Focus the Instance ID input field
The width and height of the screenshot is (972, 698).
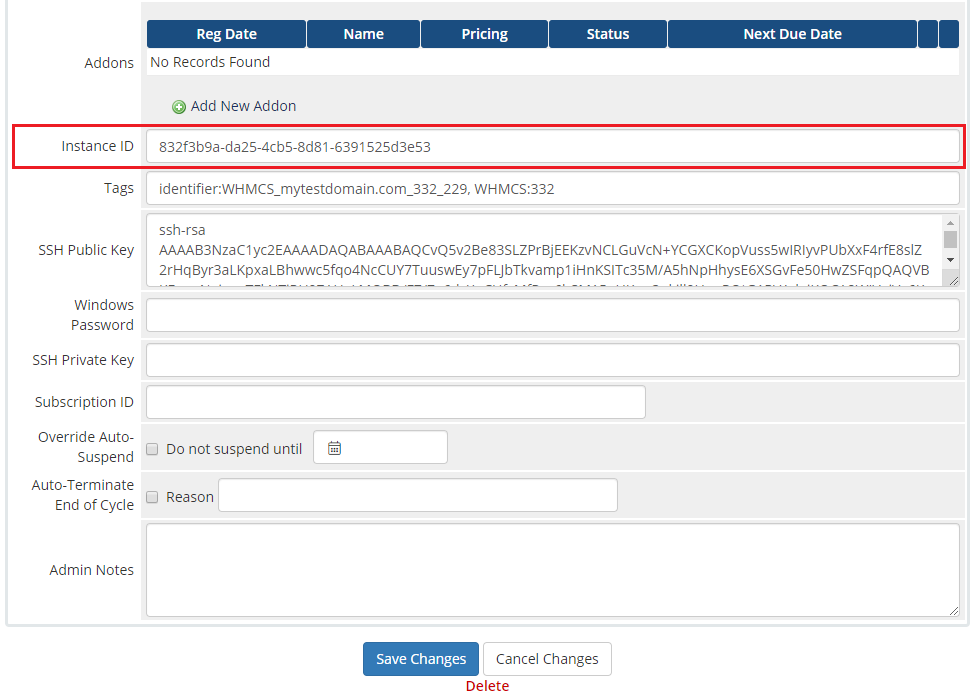(553, 147)
